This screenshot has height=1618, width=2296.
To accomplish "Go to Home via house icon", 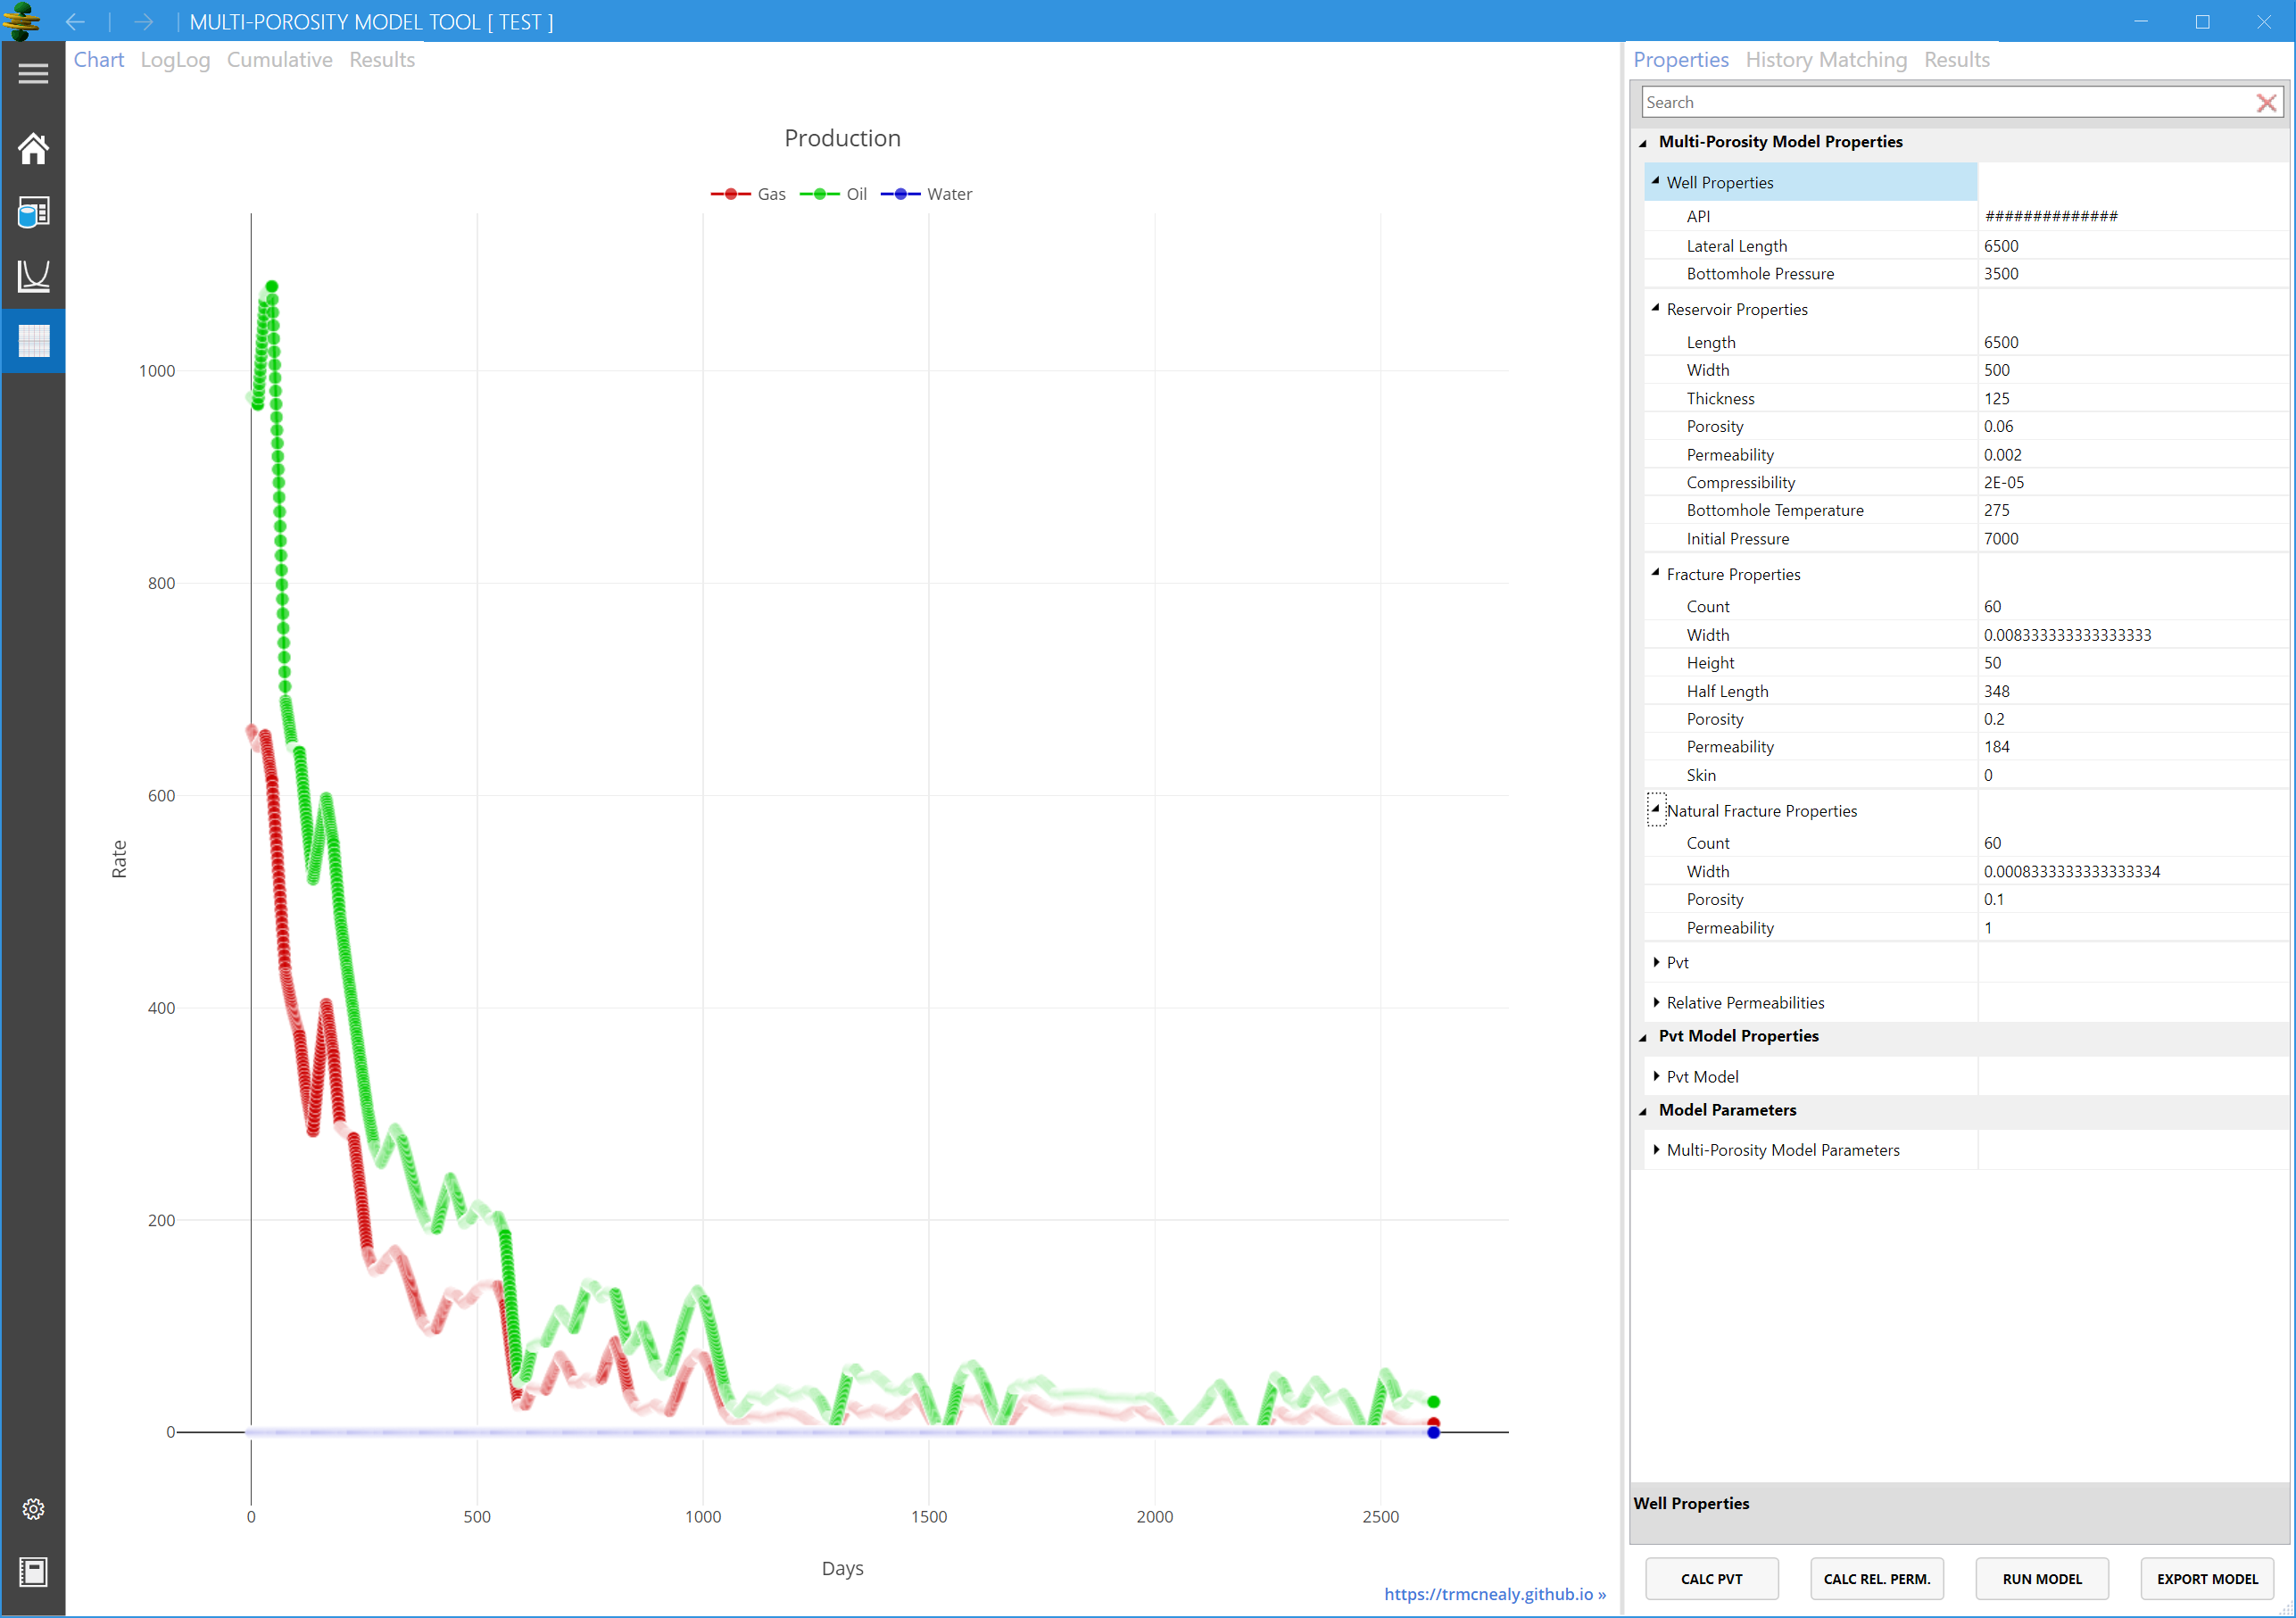I will (33, 148).
